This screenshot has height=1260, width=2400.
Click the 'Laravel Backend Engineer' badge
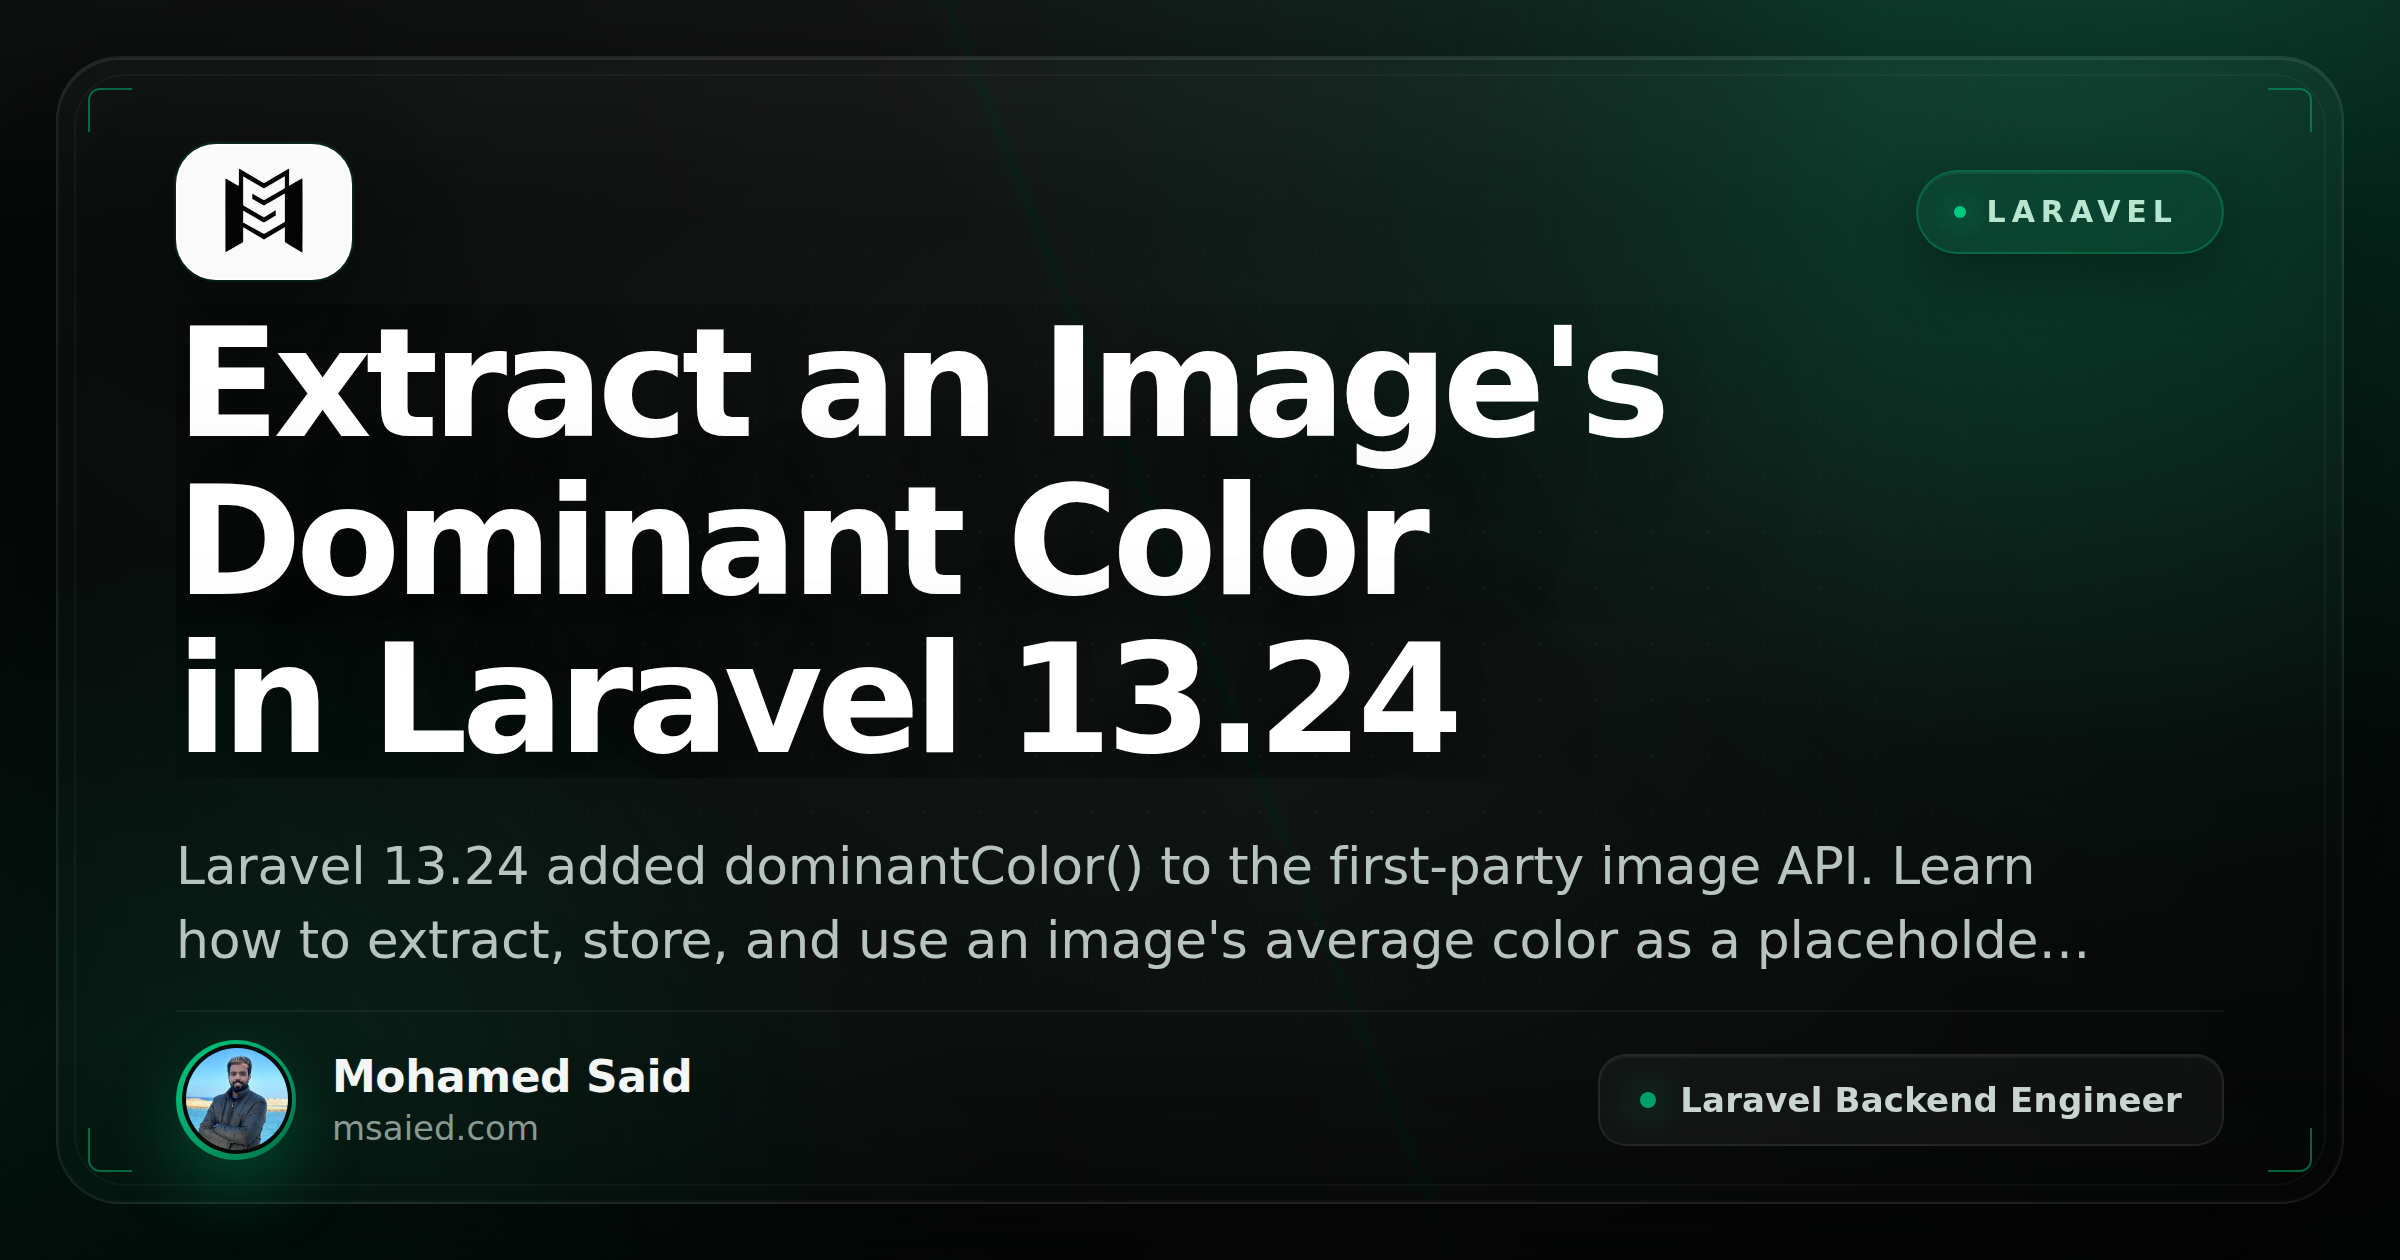[x=1910, y=1100]
